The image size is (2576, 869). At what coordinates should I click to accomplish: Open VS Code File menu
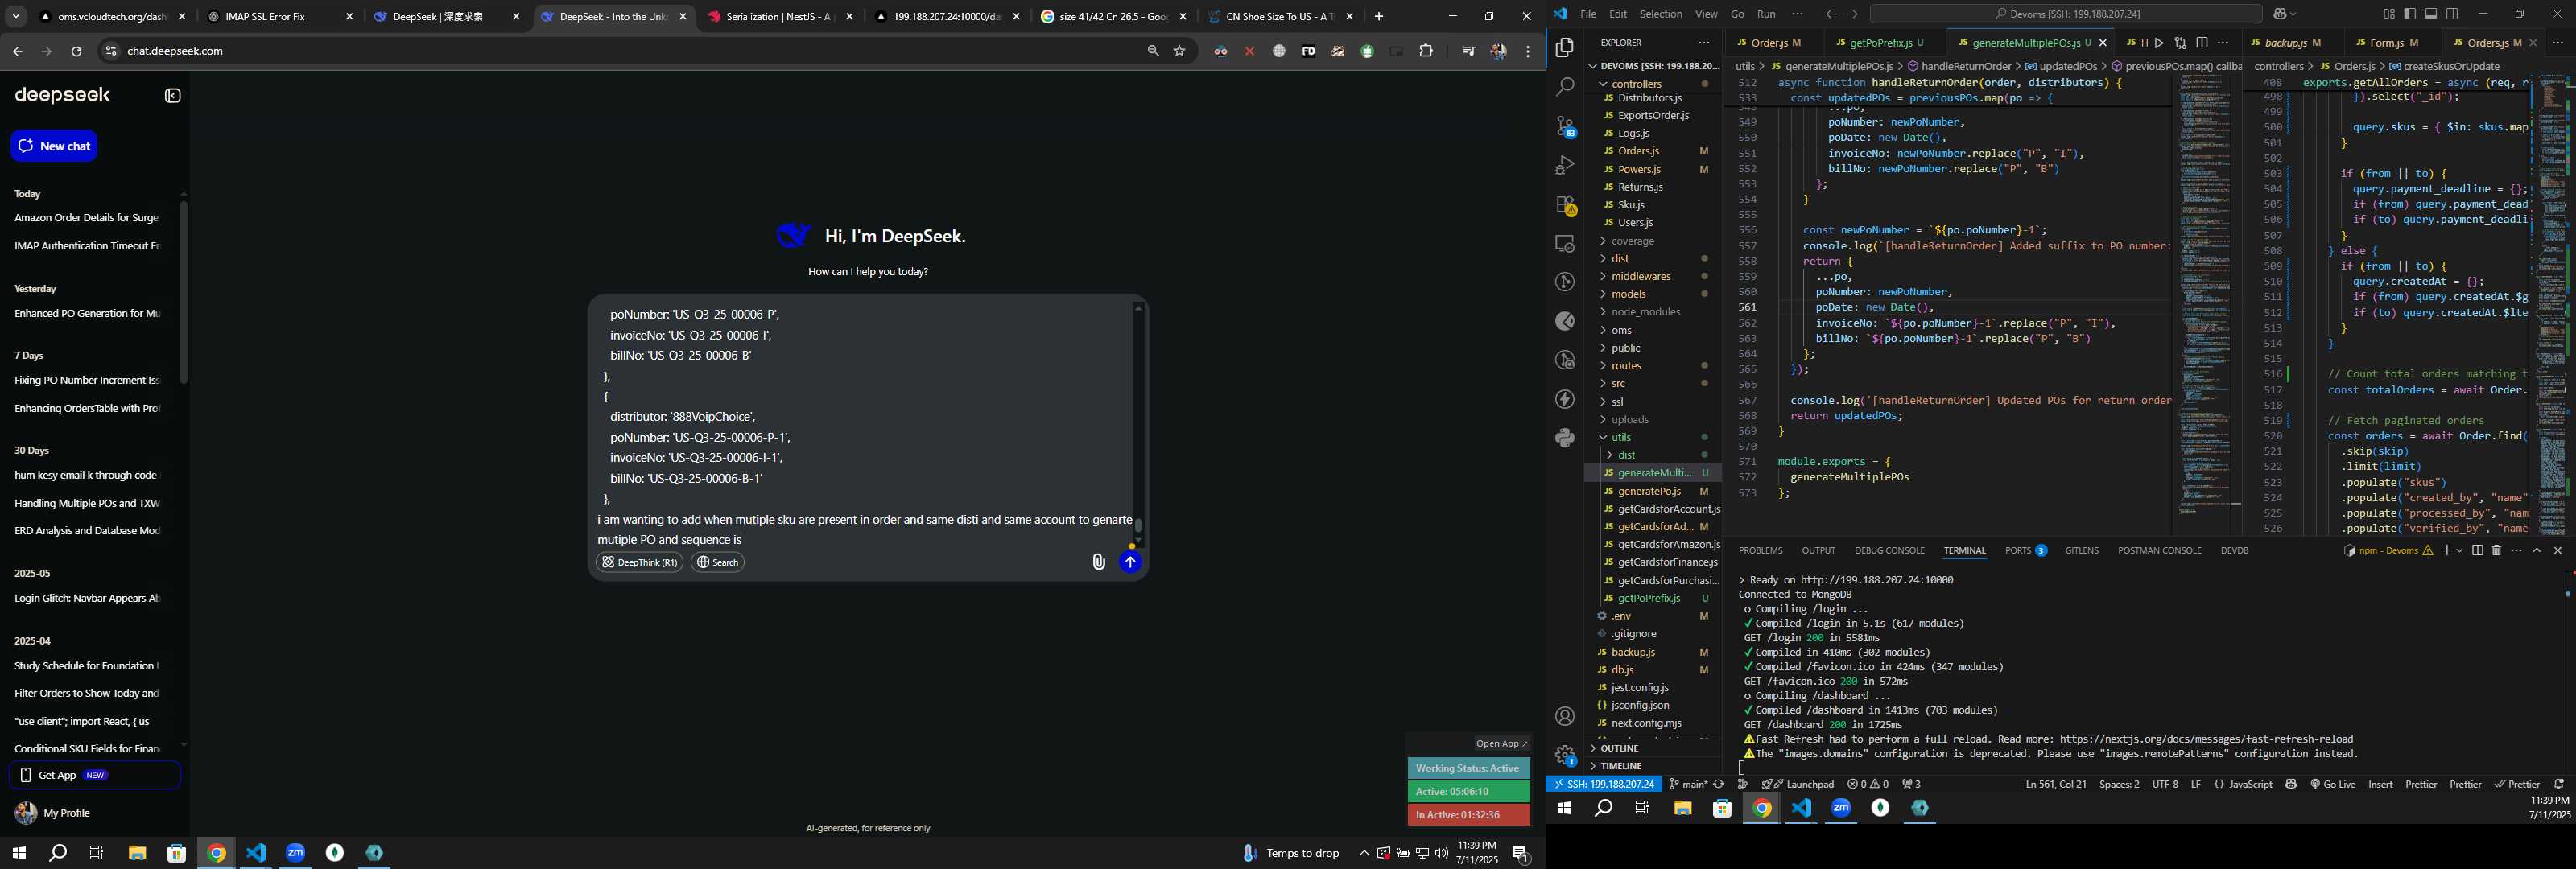click(x=1588, y=14)
